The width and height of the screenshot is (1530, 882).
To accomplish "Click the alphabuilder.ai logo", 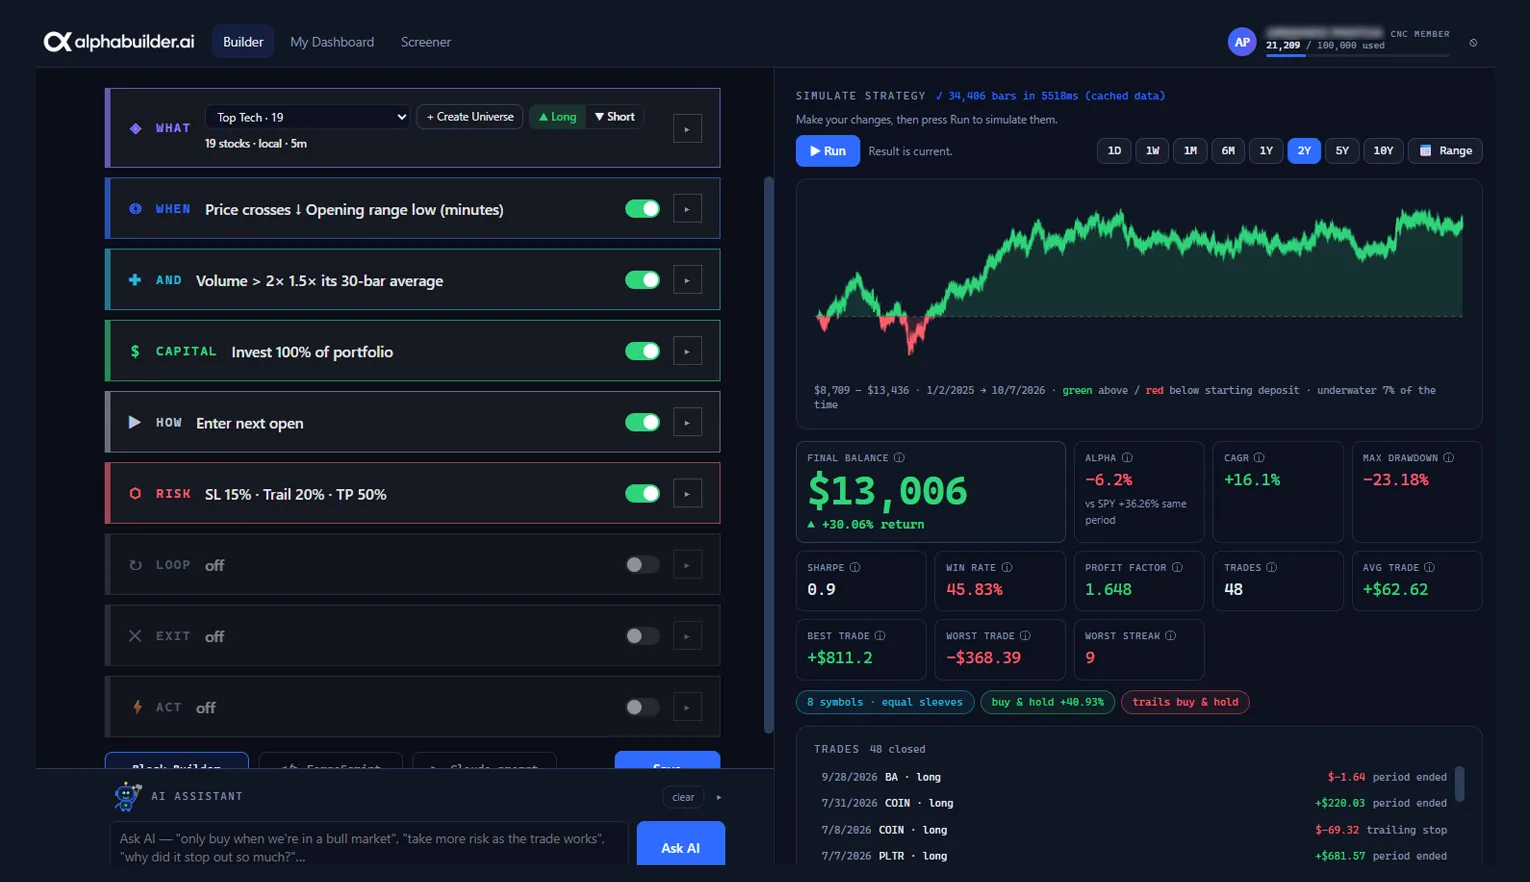I will pyautogui.click(x=119, y=41).
